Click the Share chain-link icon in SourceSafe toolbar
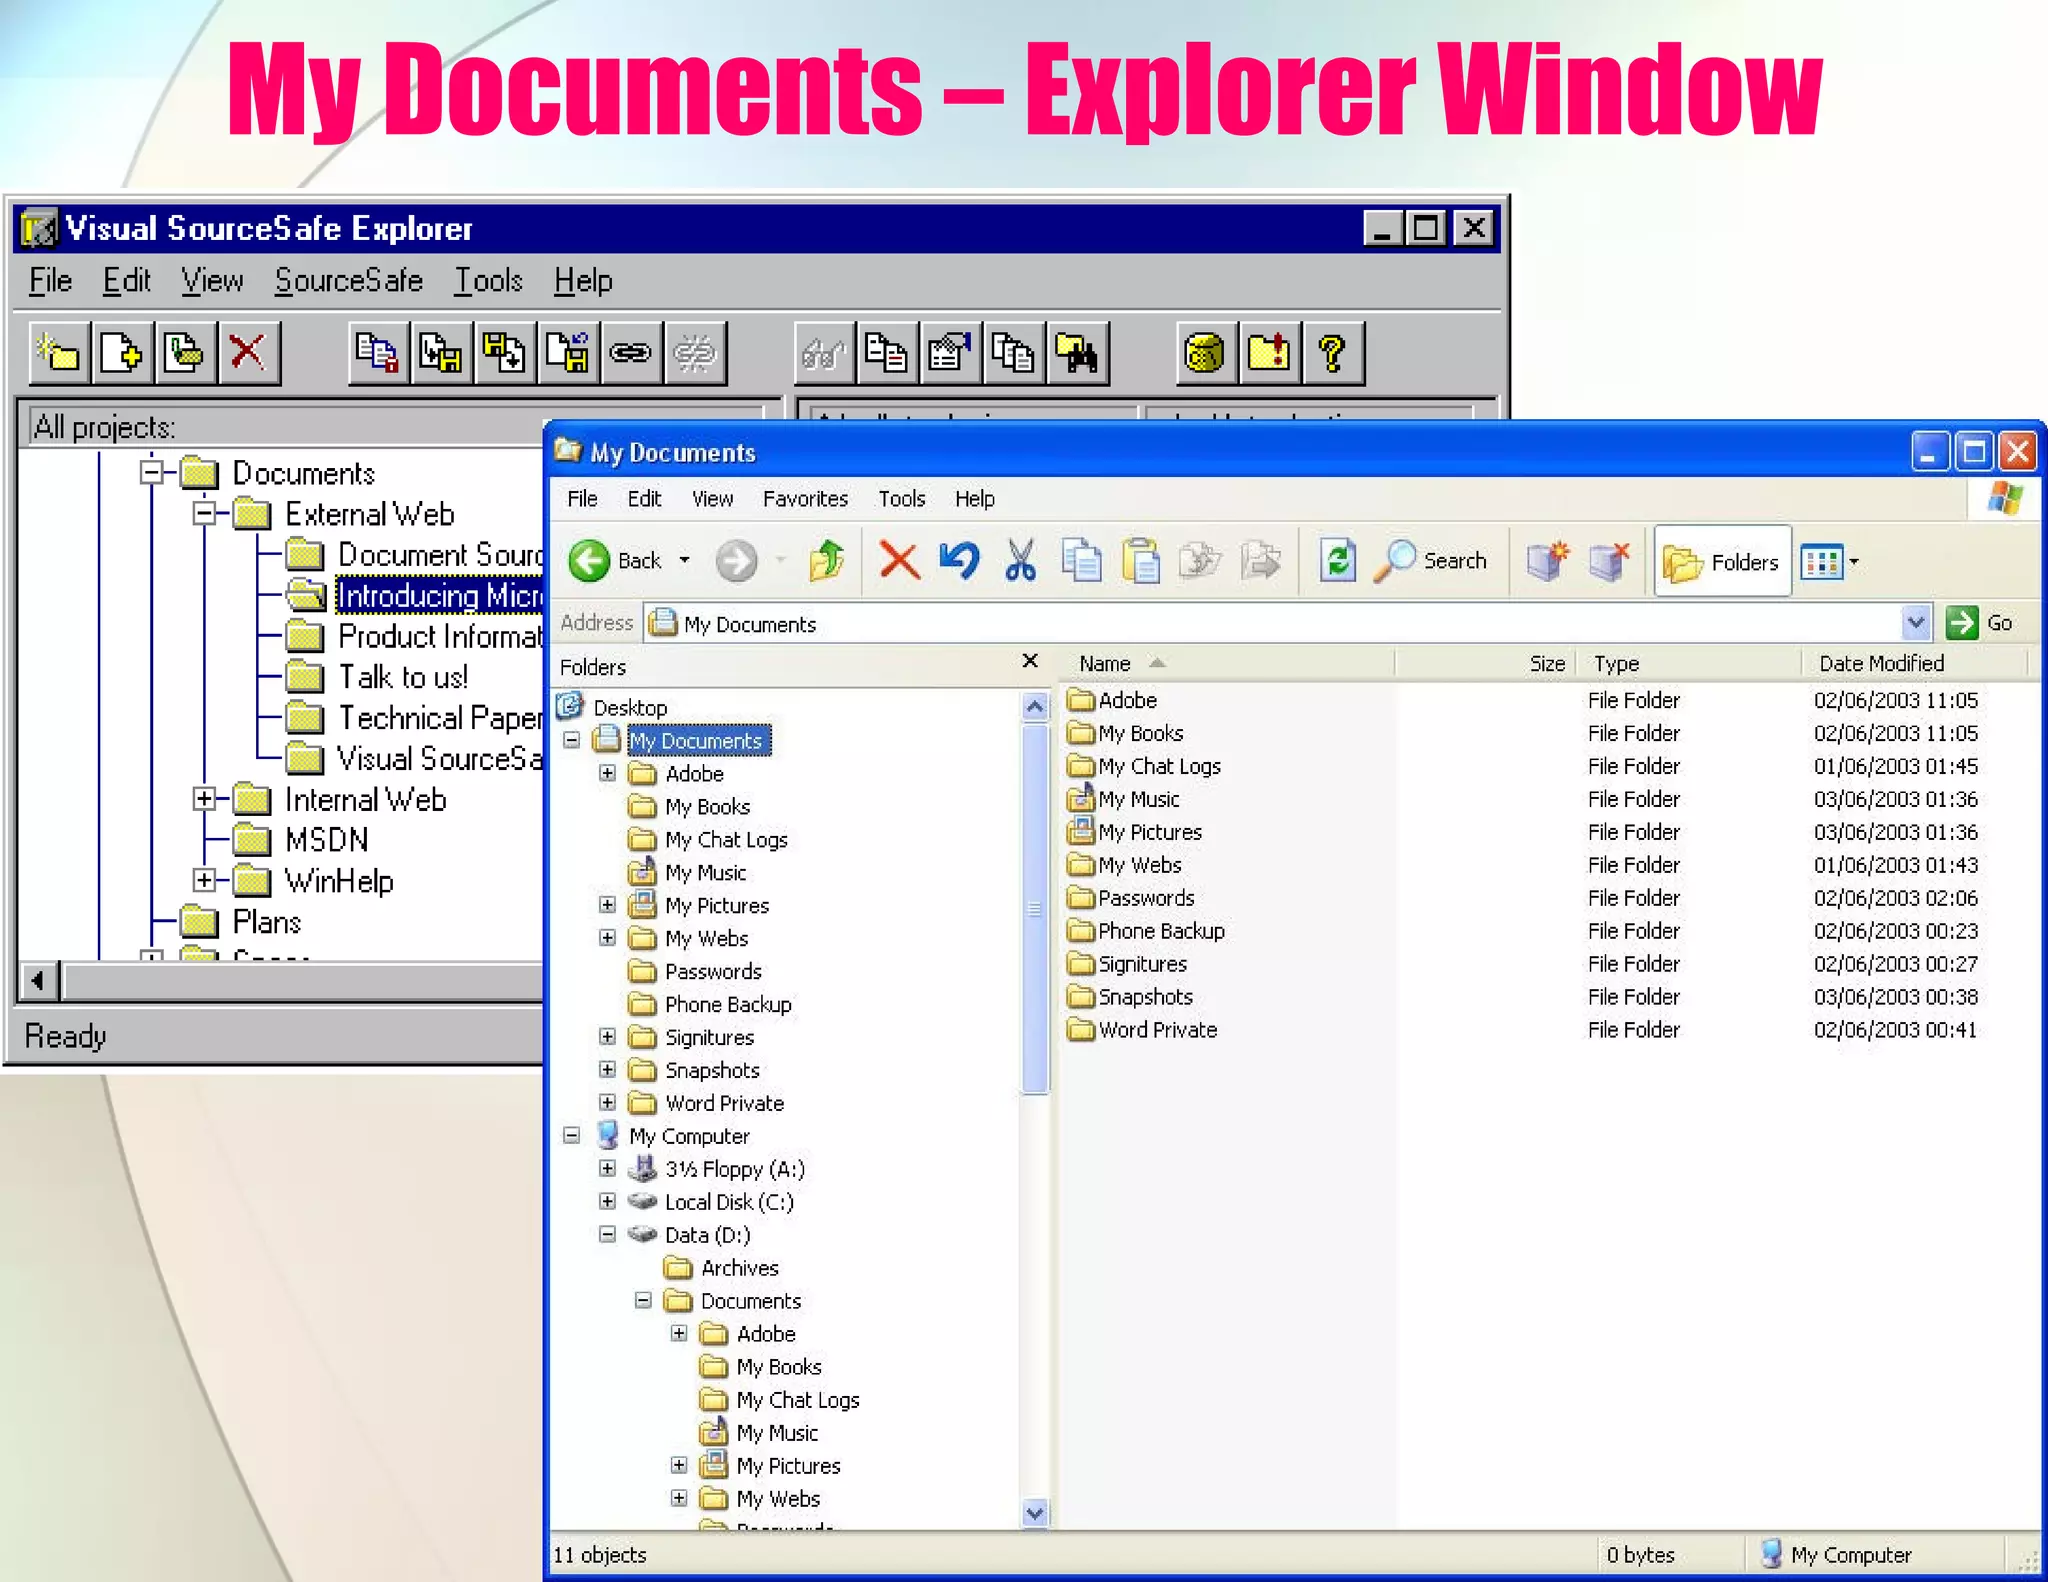The image size is (2048, 1582). [630, 353]
